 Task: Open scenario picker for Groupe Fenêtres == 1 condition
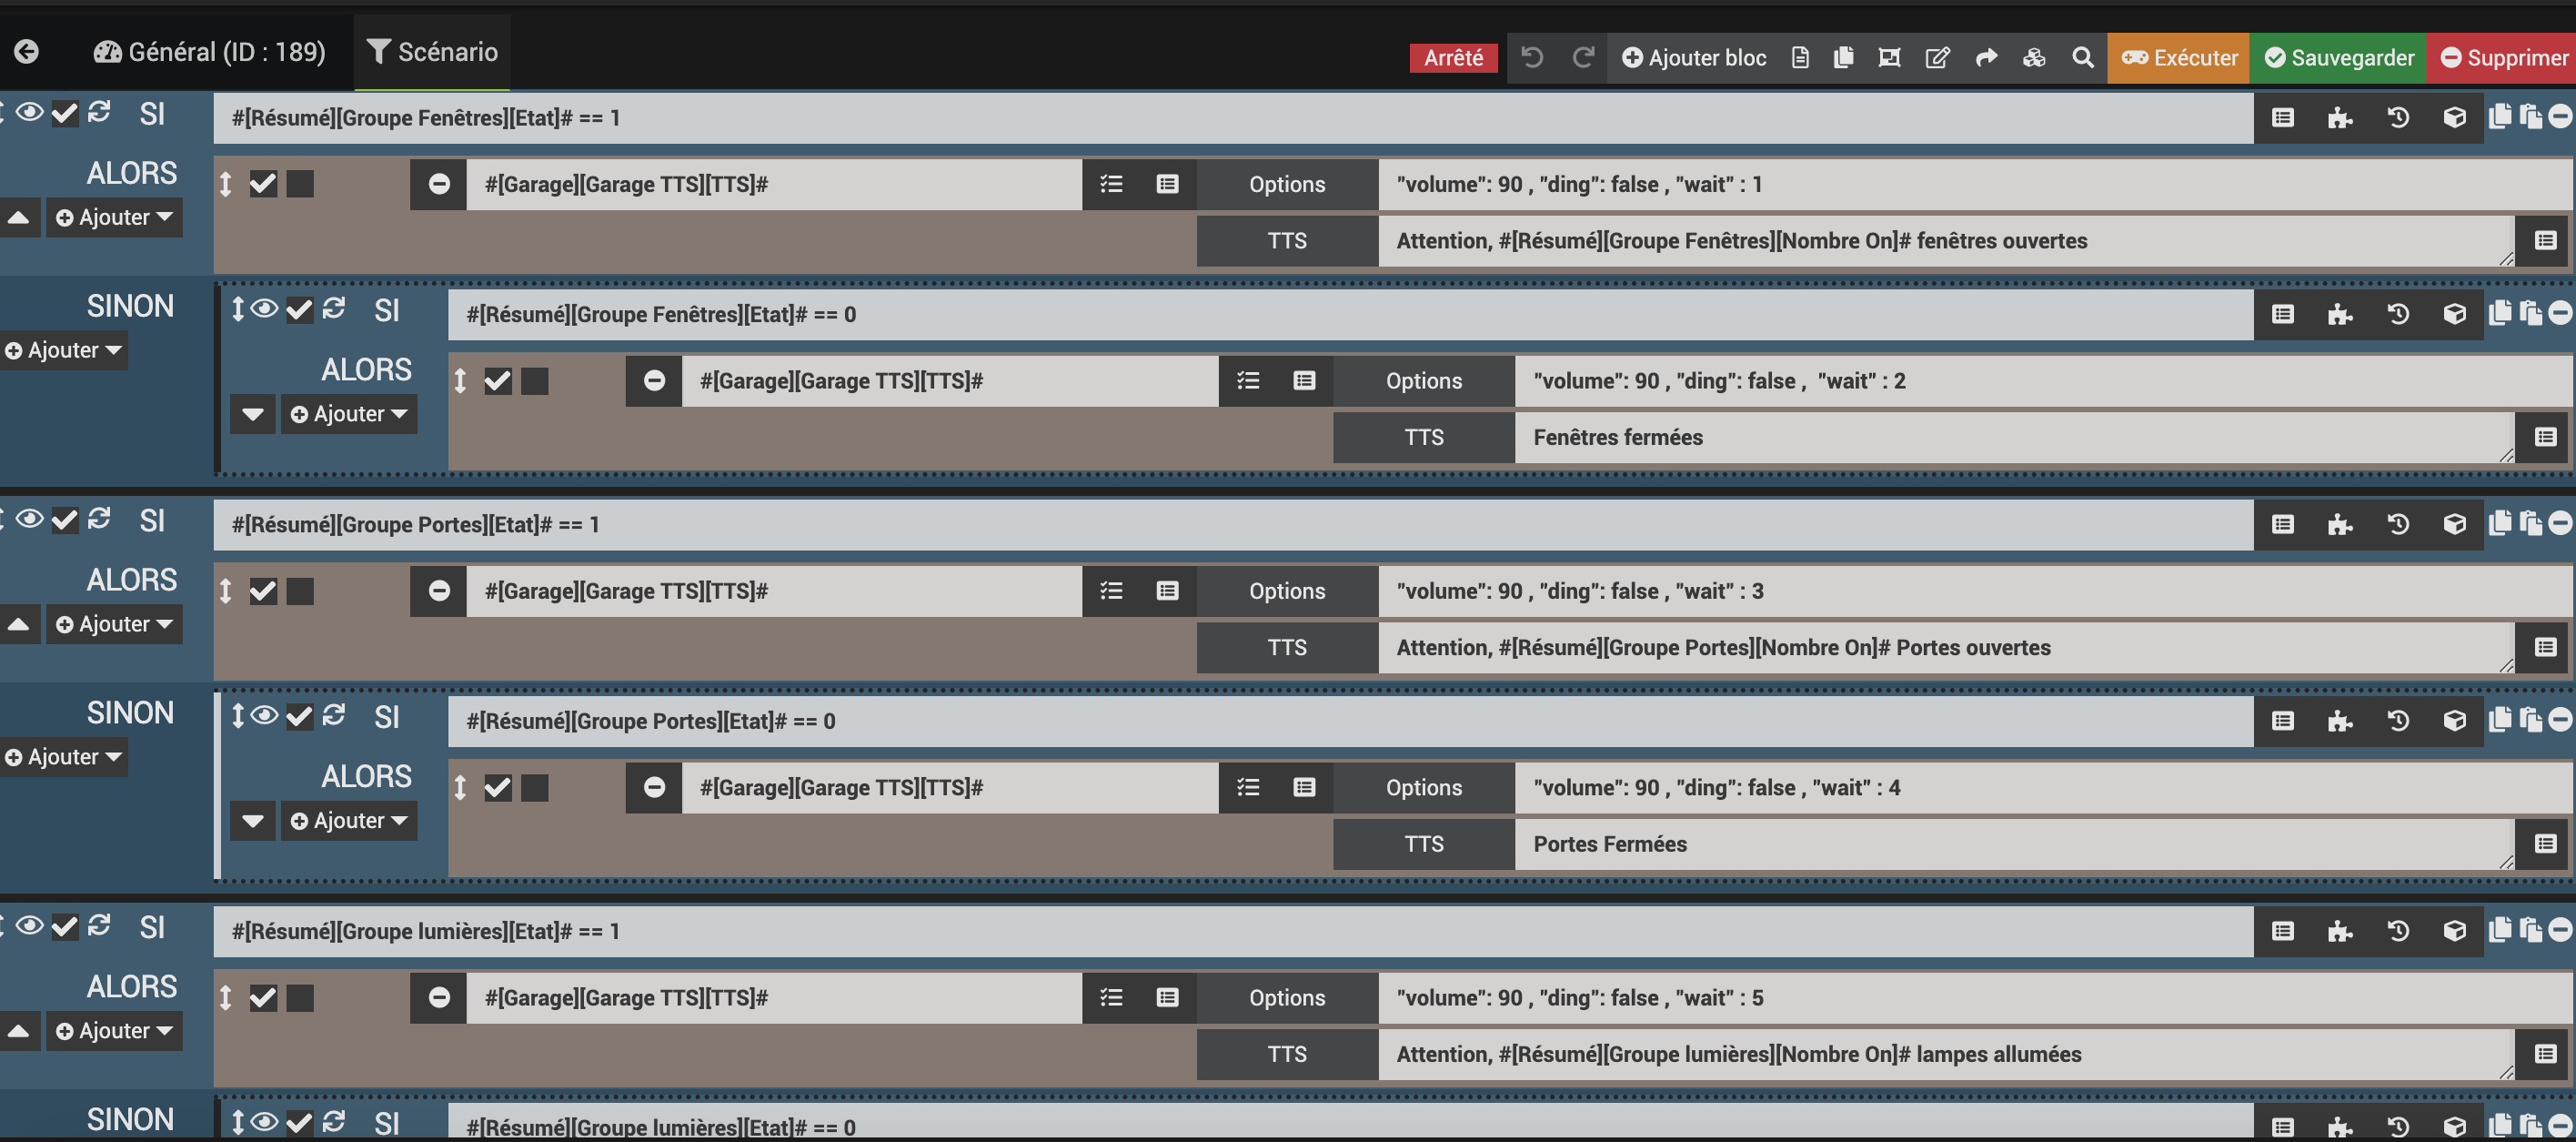[2339, 118]
